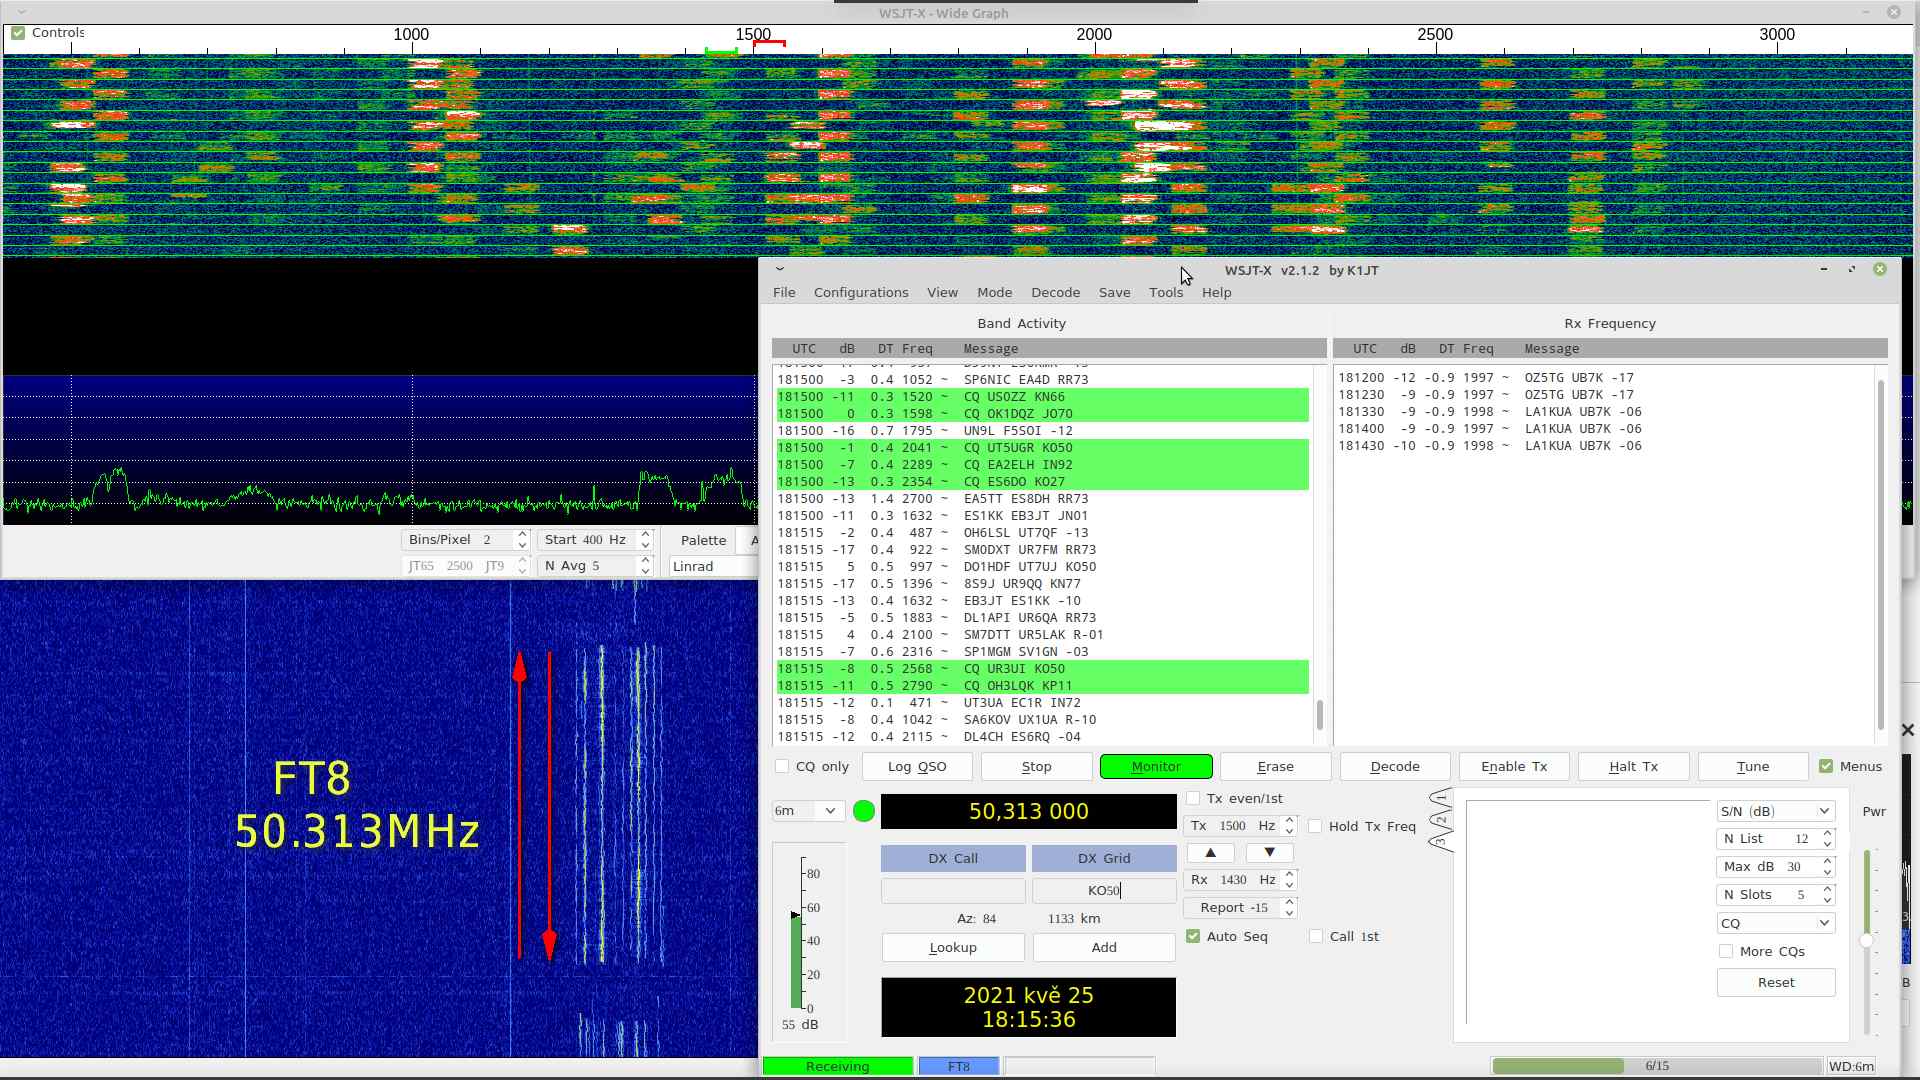The width and height of the screenshot is (1920, 1080).
Task: Expand the S/N (dB) dropdown
Action: [x=1775, y=811]
